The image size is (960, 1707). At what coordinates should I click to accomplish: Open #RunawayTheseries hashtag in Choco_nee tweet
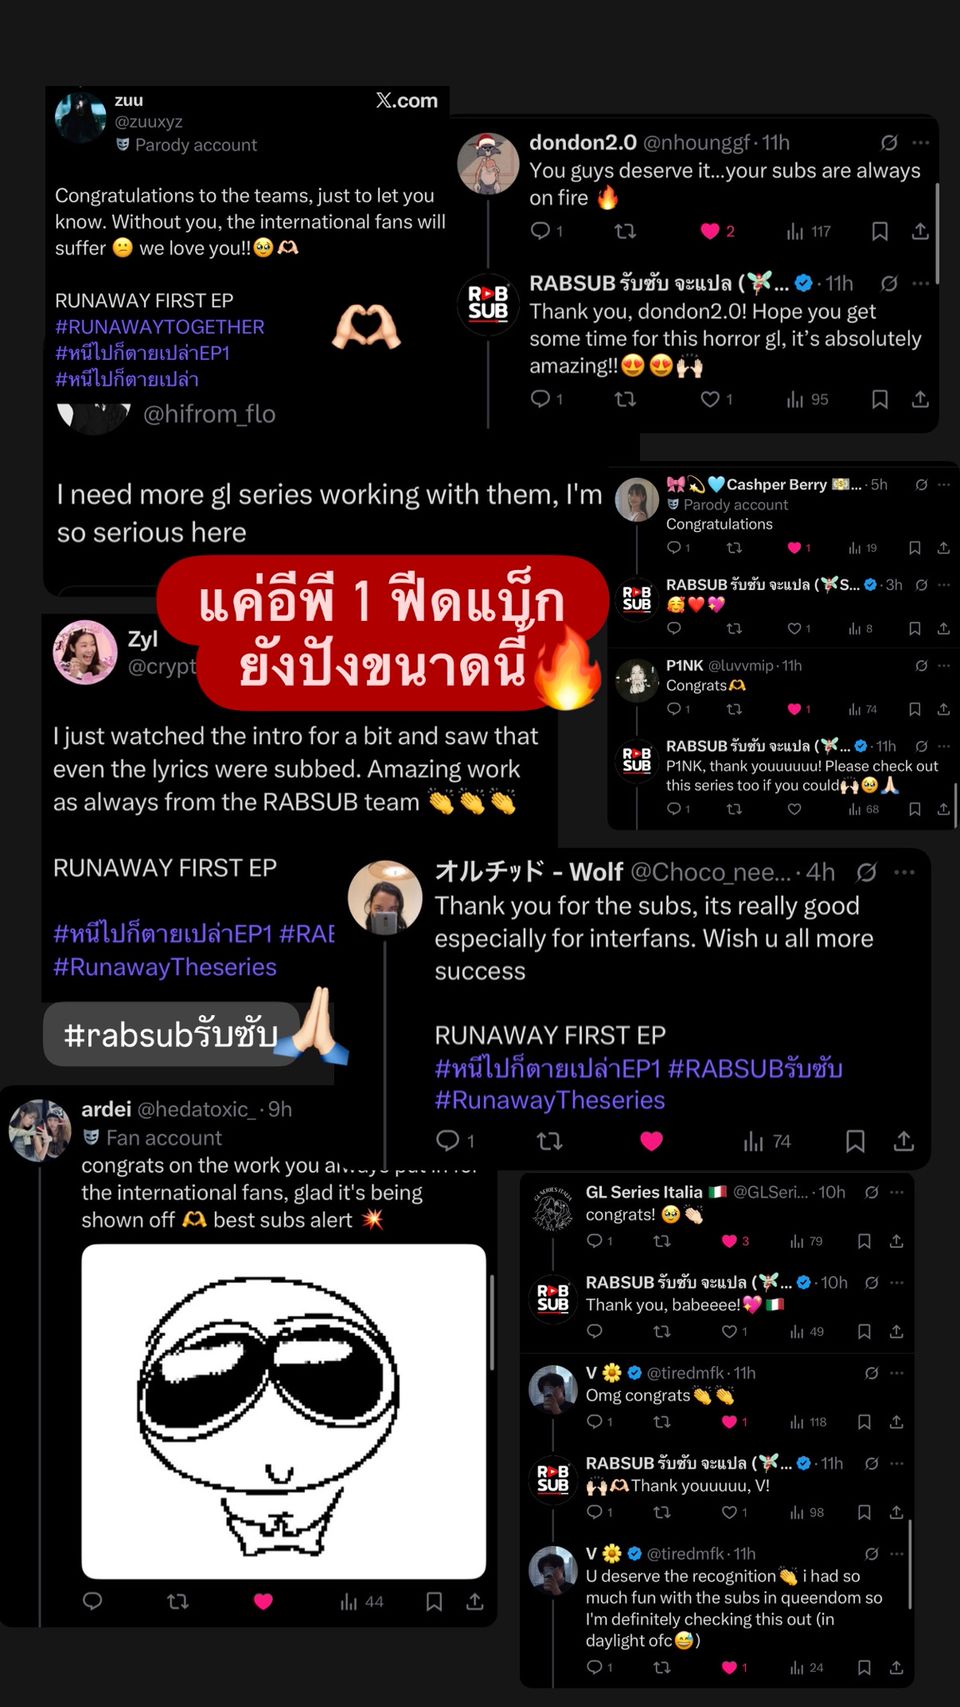550,1100
